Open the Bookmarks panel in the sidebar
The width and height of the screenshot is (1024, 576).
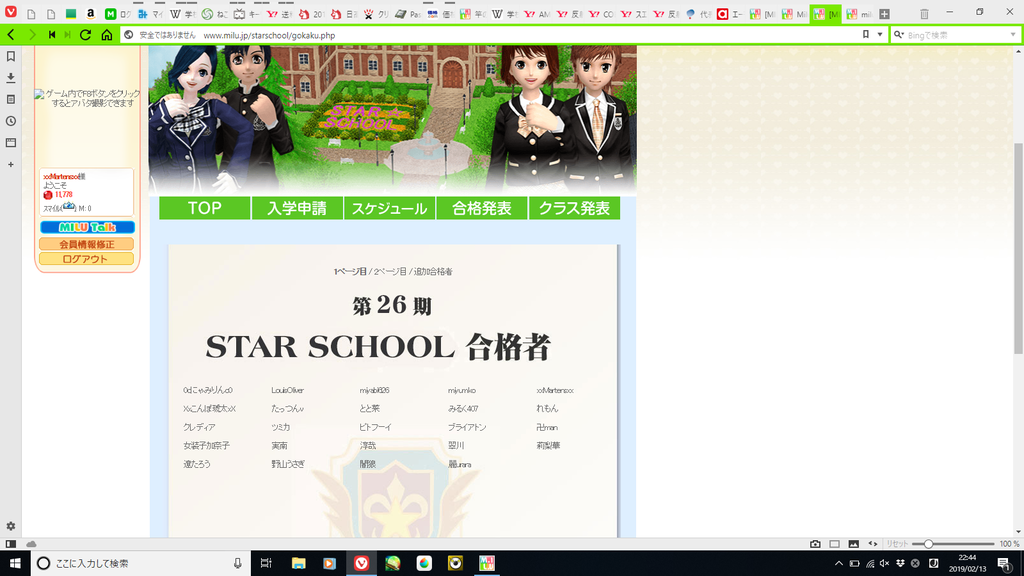[10, 56]
